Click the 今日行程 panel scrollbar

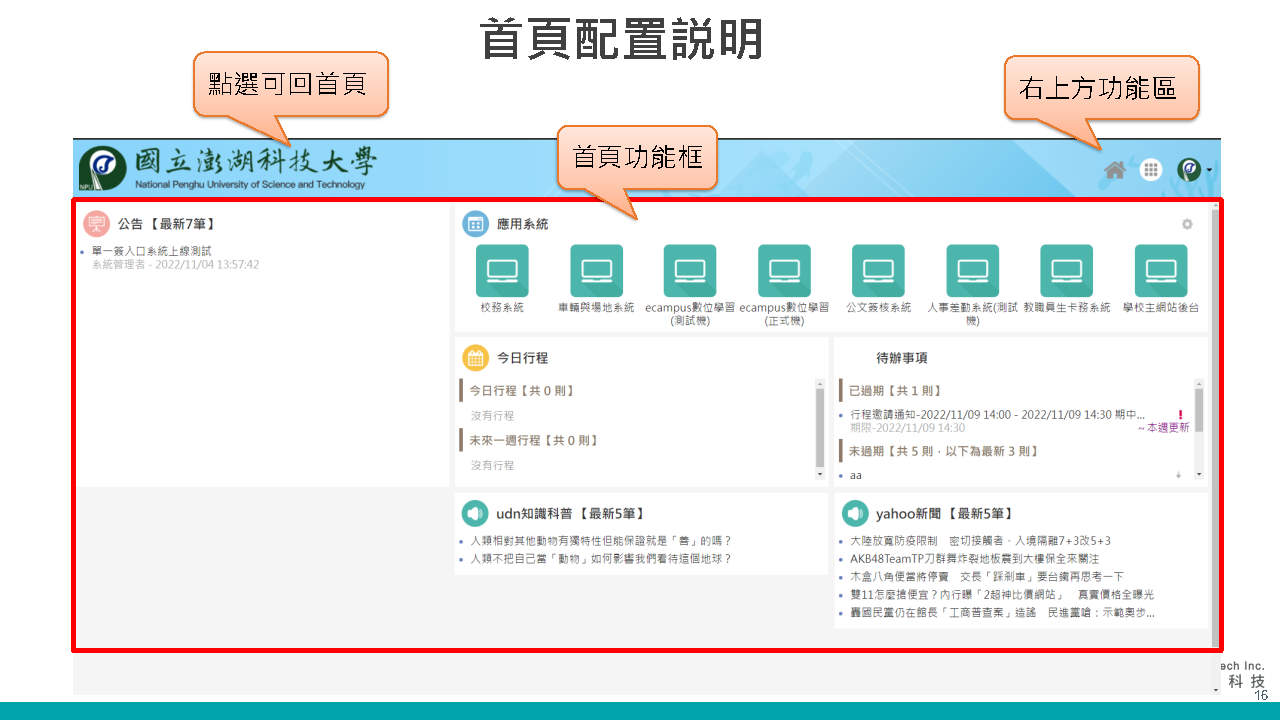(x=821, y=427)
